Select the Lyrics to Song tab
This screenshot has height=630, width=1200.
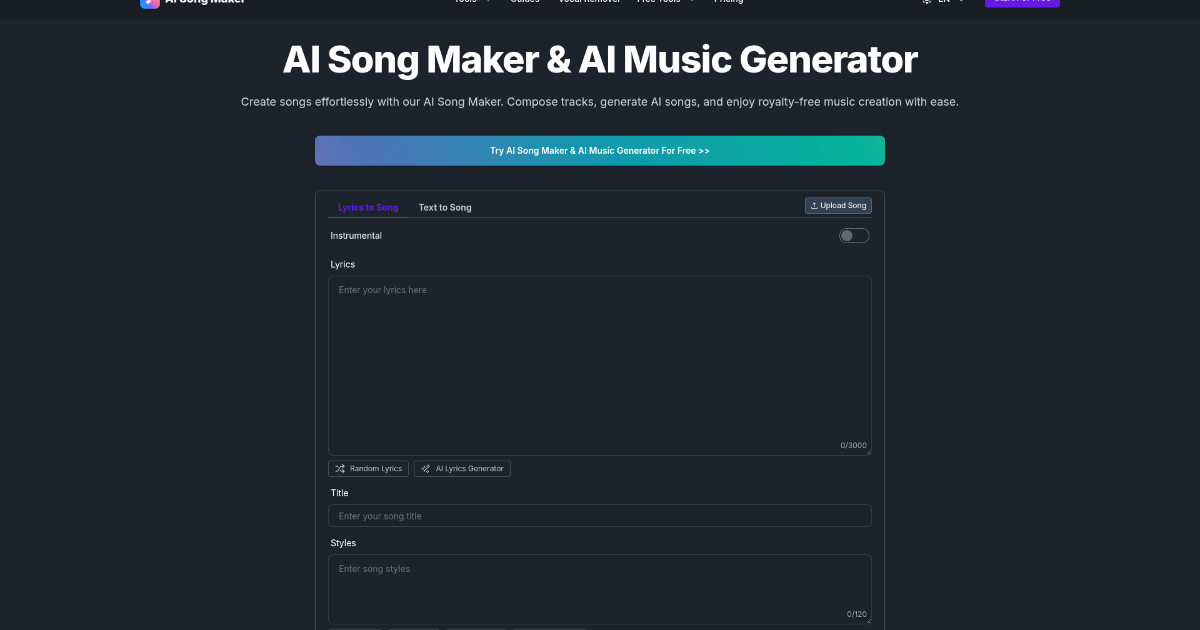click(x=367, y=207)
